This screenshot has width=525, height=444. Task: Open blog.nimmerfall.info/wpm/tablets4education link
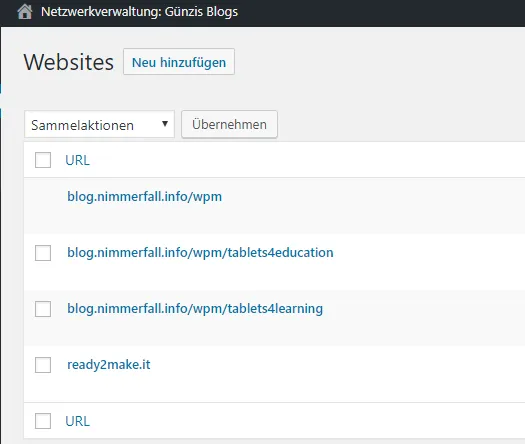[x=200, y=252]
